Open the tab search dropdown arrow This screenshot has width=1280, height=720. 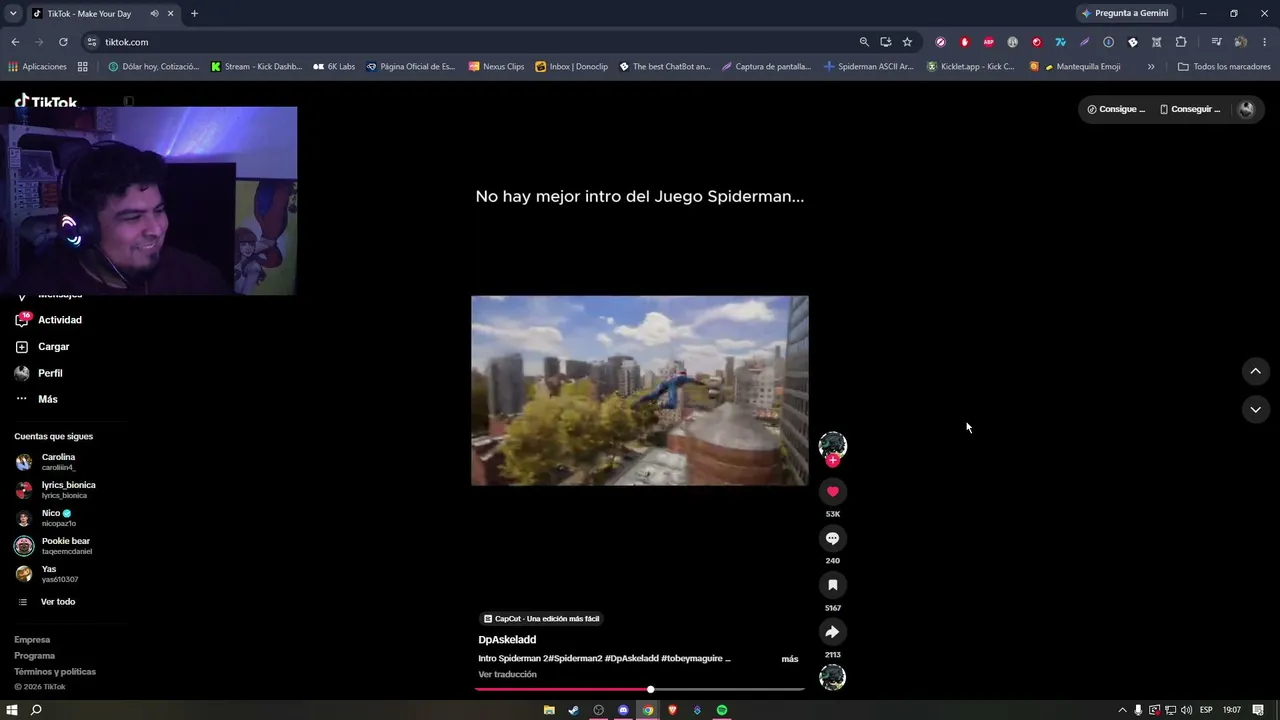click(13, 13)
